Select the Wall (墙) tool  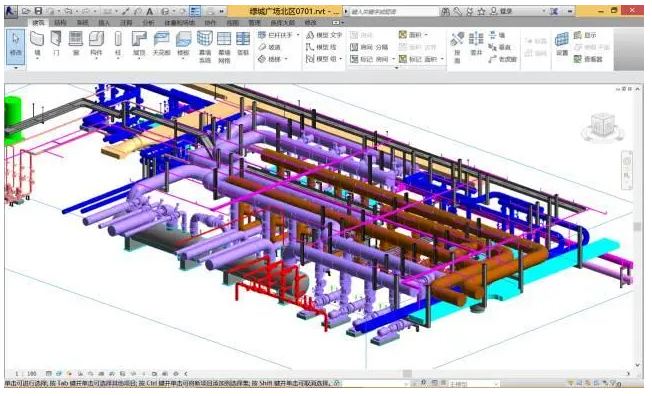[x=37, y=44]
